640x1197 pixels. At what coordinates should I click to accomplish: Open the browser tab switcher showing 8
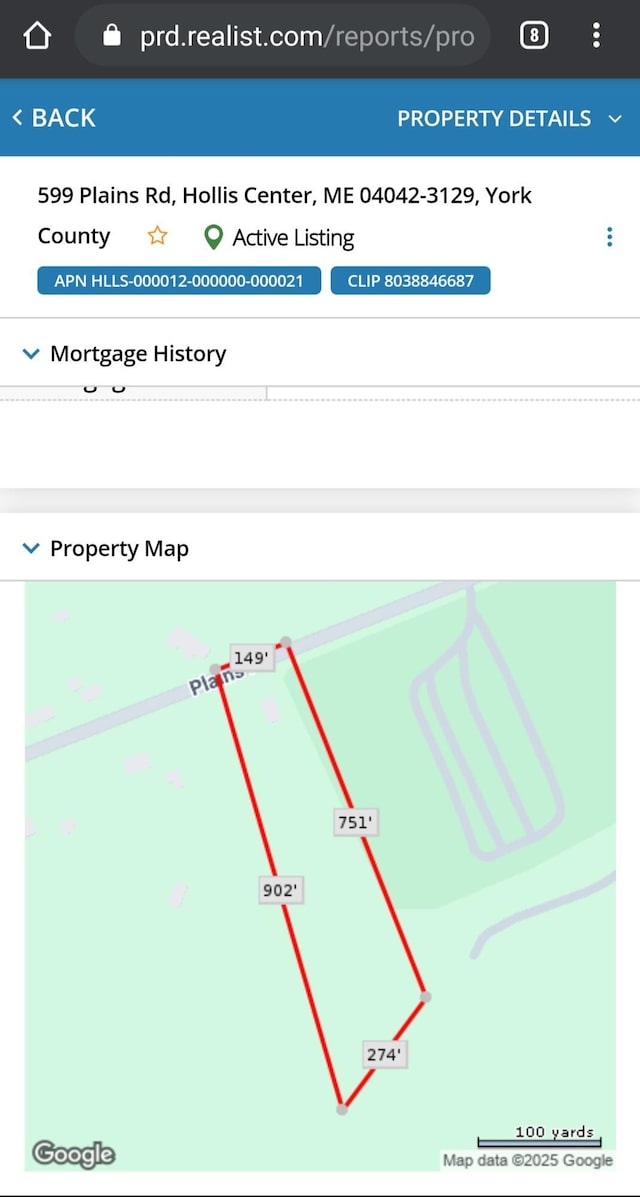point(534,36)
